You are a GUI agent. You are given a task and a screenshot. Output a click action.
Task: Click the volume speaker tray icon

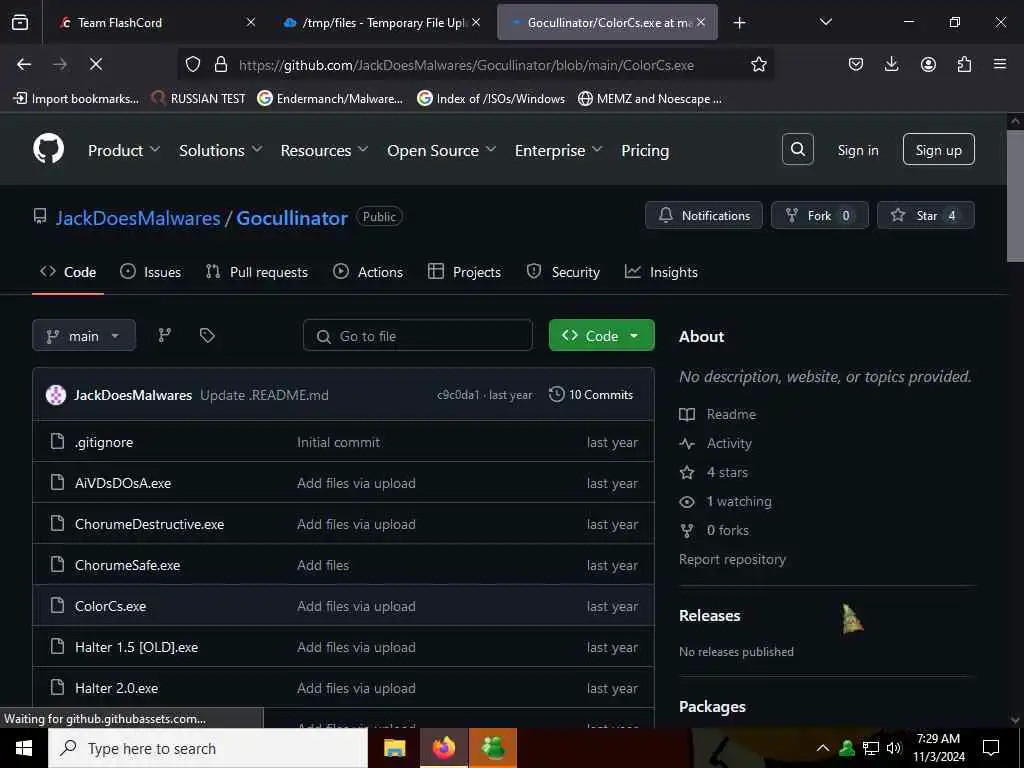pos(894,748)
